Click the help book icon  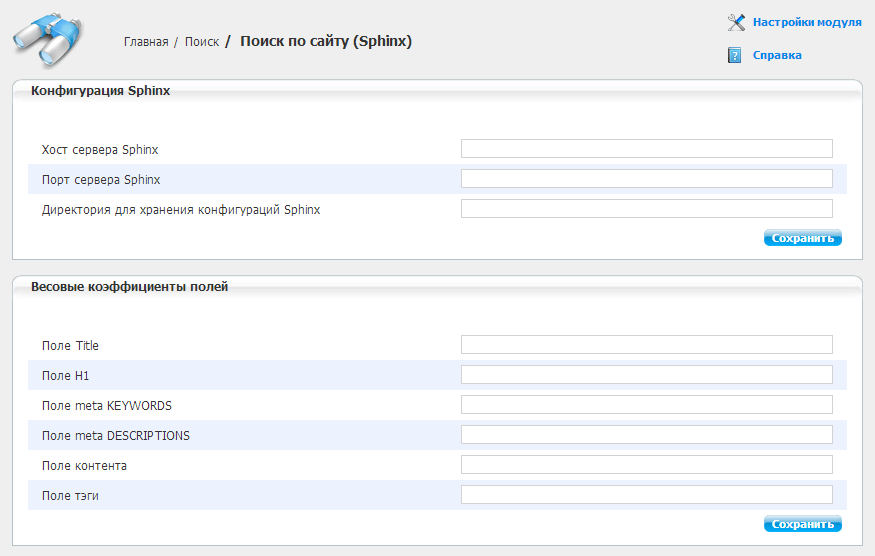(735, 55)
